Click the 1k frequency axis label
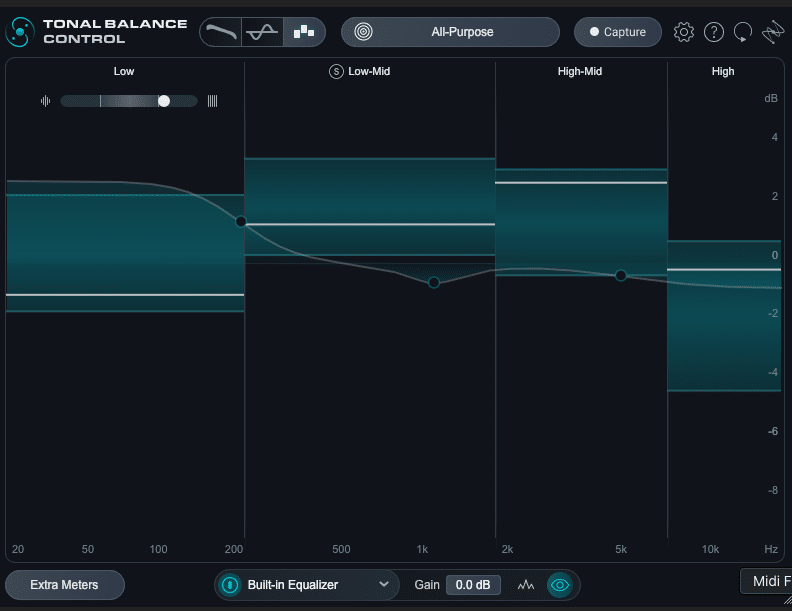Viewport: 792px width, 611px height. pos(422,549)
